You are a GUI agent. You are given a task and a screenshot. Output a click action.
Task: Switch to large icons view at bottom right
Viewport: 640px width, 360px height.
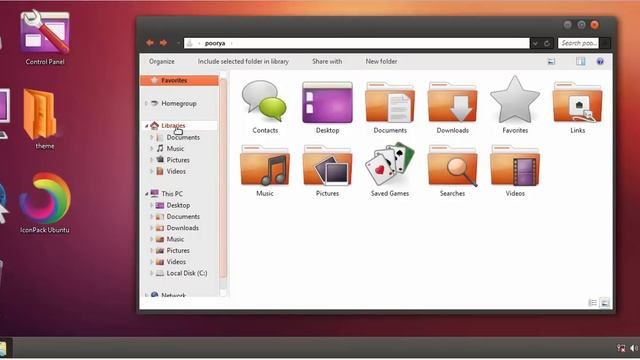coord(605,302)
